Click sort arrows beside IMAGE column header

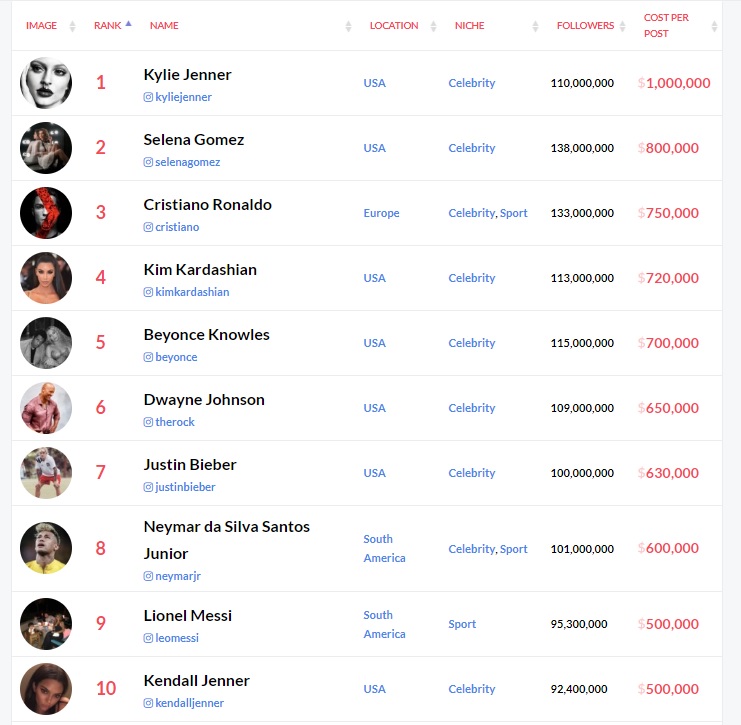(72, 26)
